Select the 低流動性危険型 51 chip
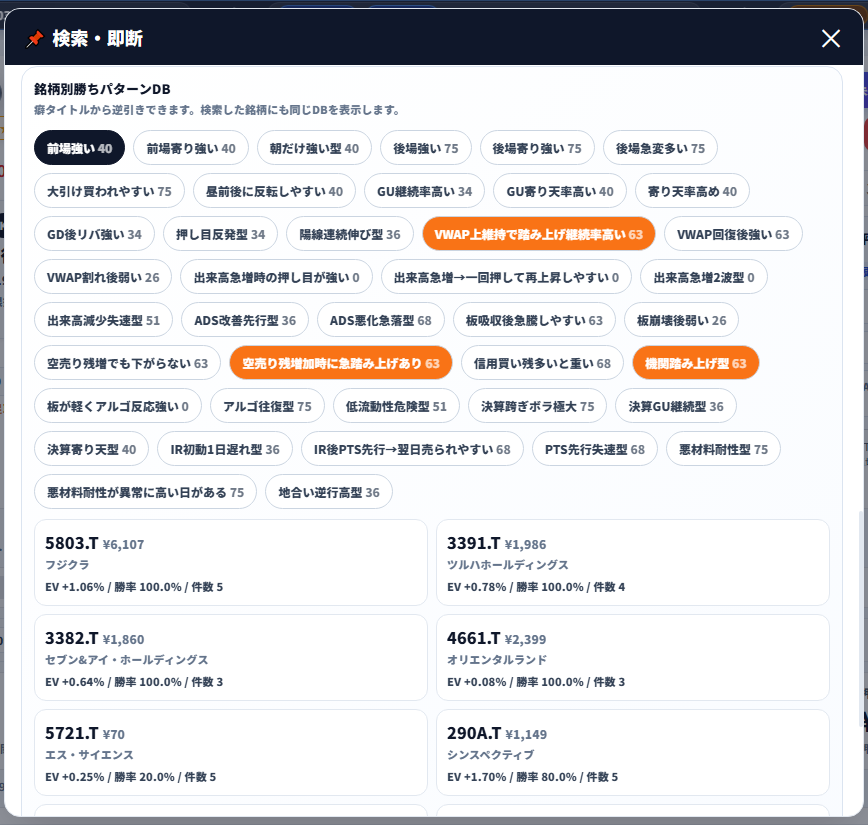The width and height of the screenshot is (868, 825). pyautogui.click(x=396, y=406)
